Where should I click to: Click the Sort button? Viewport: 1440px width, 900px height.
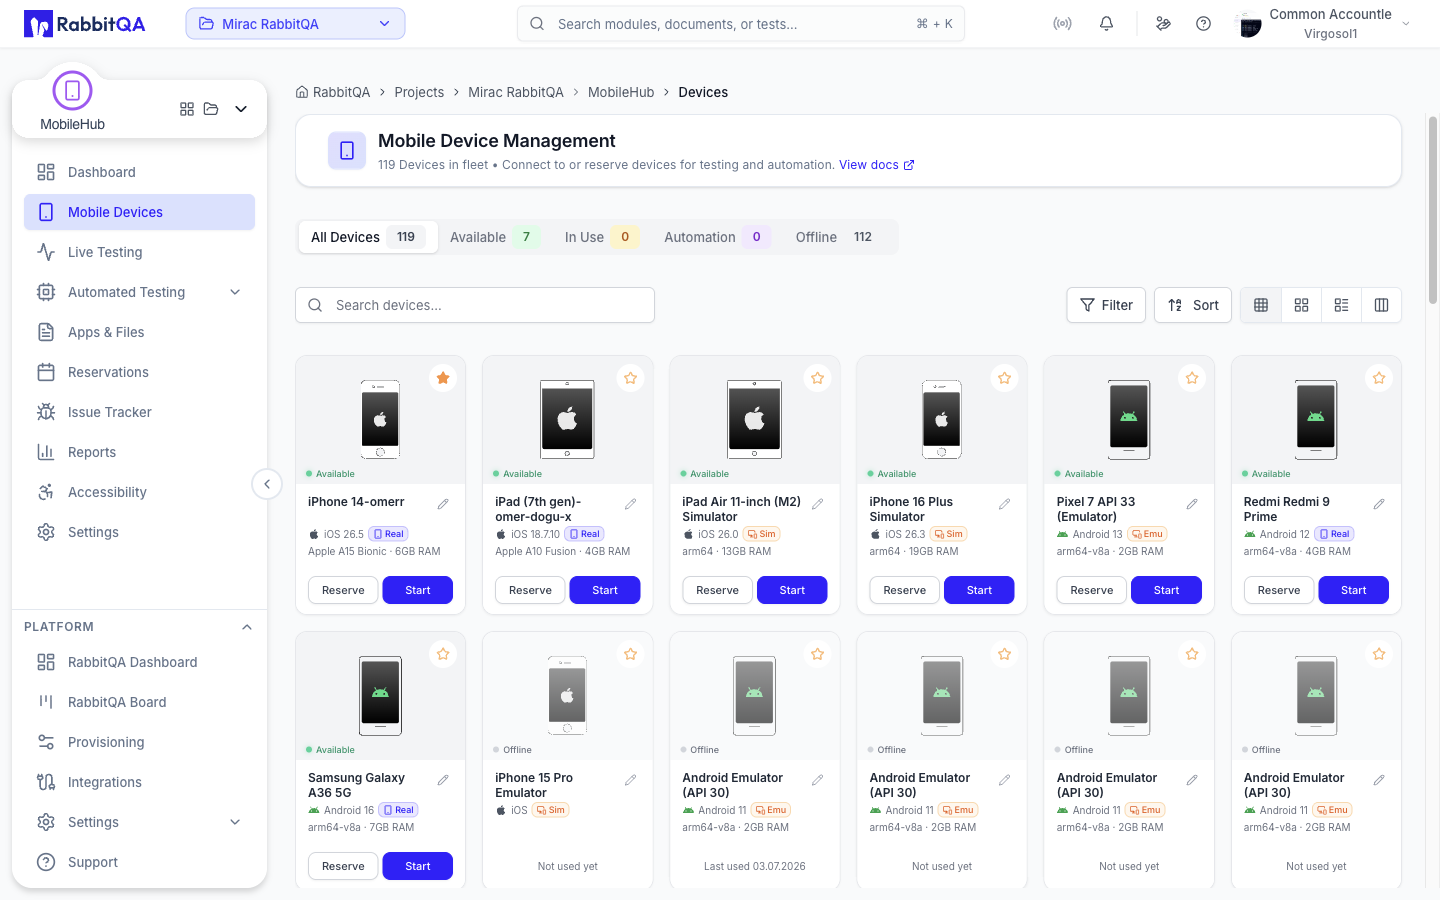pos(1194,305)
